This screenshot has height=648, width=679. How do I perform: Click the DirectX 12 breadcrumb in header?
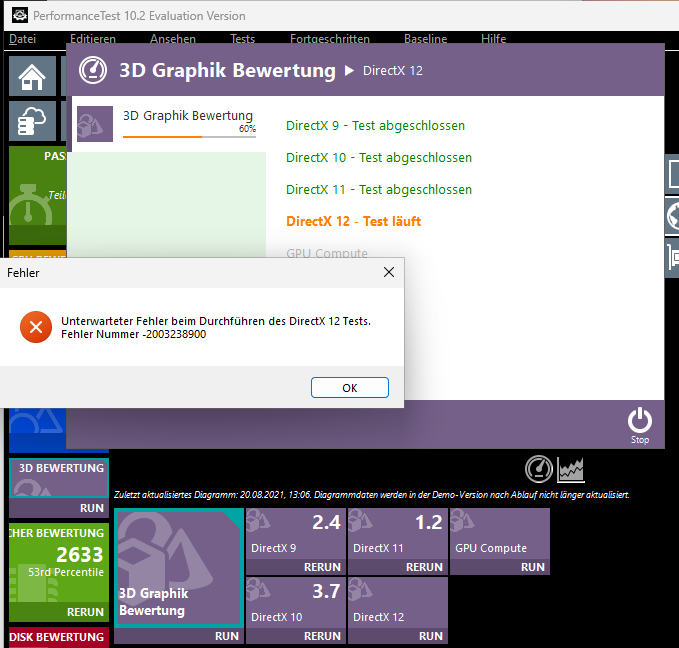click(392, 71)
